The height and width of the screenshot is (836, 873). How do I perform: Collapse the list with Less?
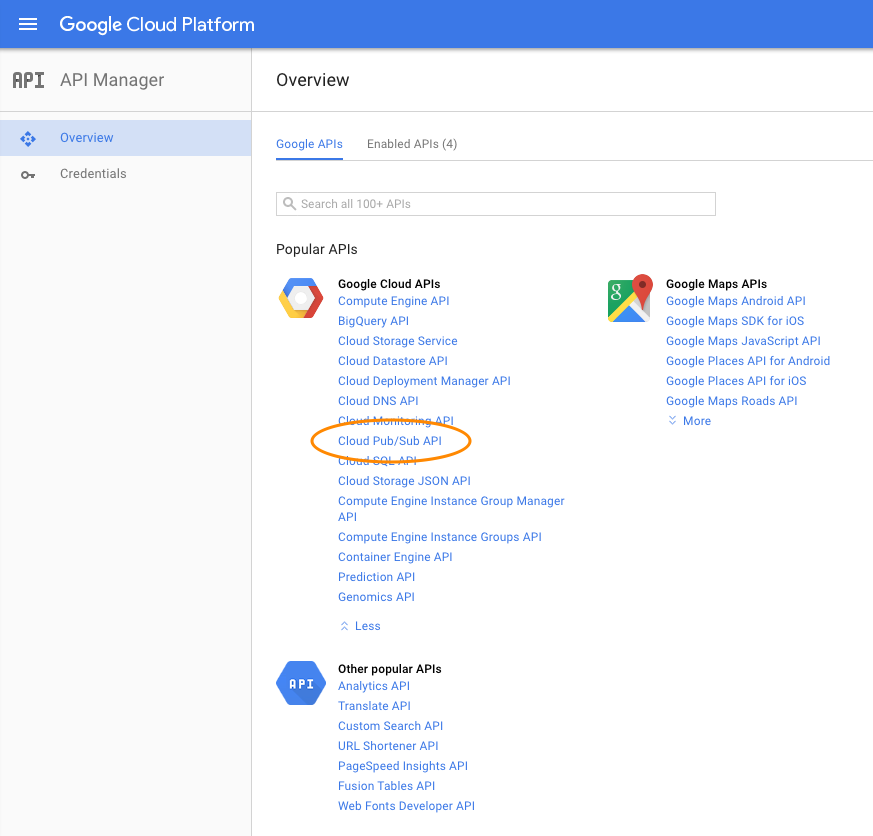coord(360,626)
